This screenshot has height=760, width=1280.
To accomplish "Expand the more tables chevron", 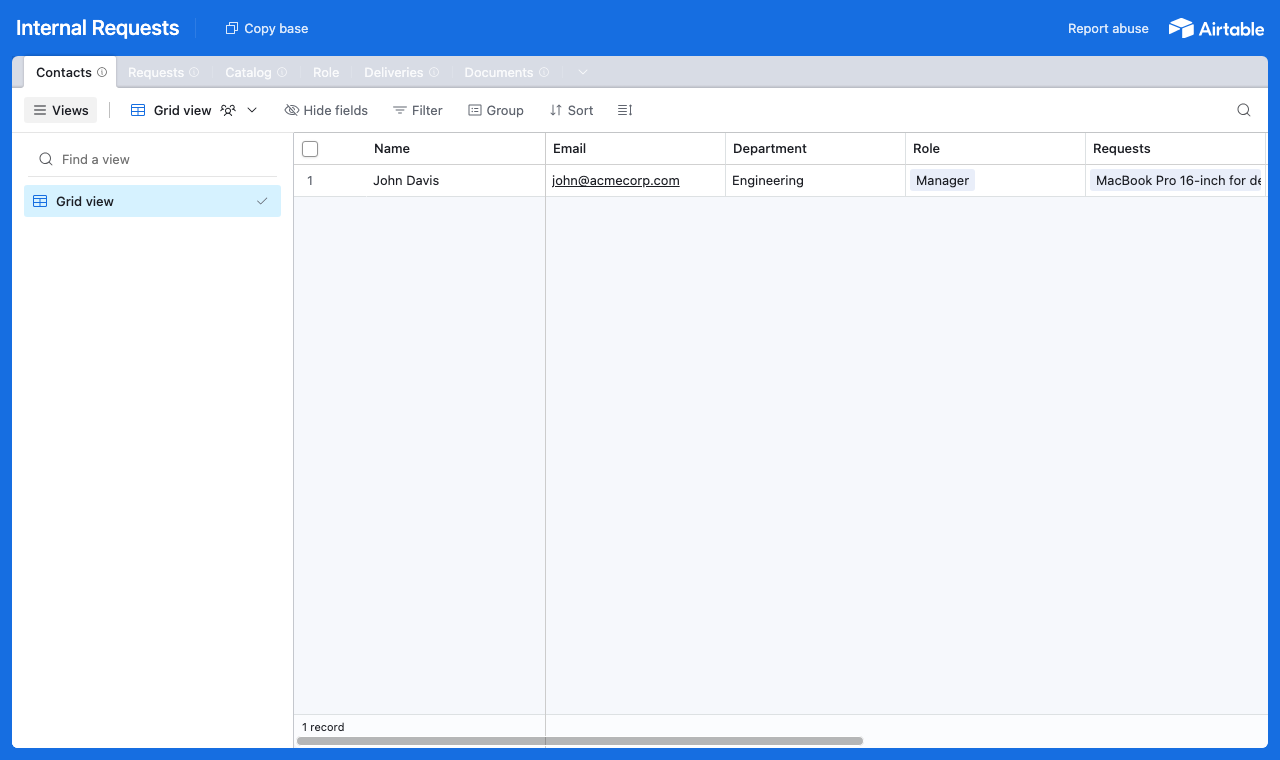I will pyautogui.click(x=583, y=72).
